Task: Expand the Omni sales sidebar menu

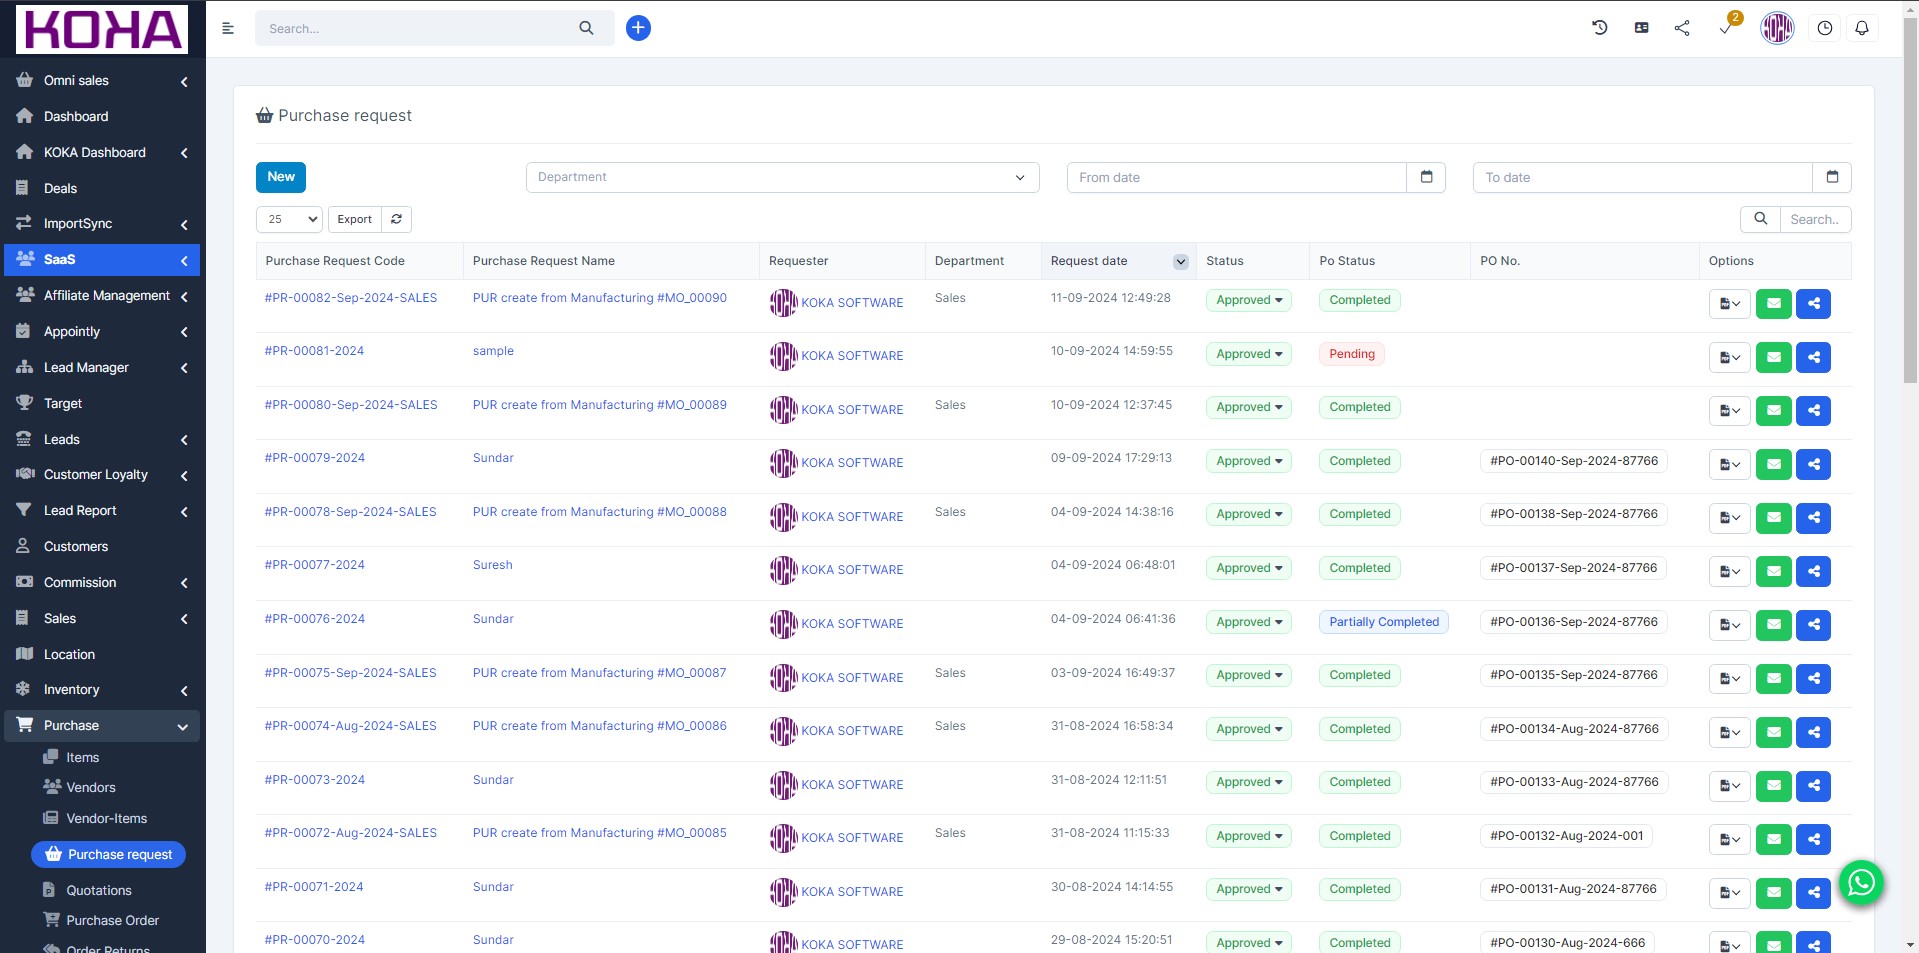Action: point(102,80)
